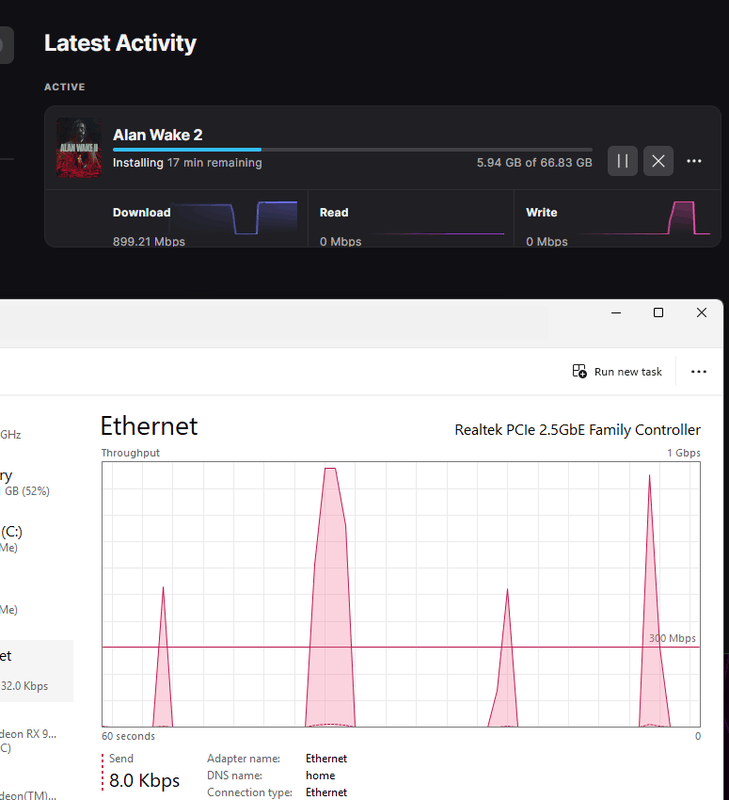
Task: Cancel the Alan Wake 2 download
Action: point(658,161)
